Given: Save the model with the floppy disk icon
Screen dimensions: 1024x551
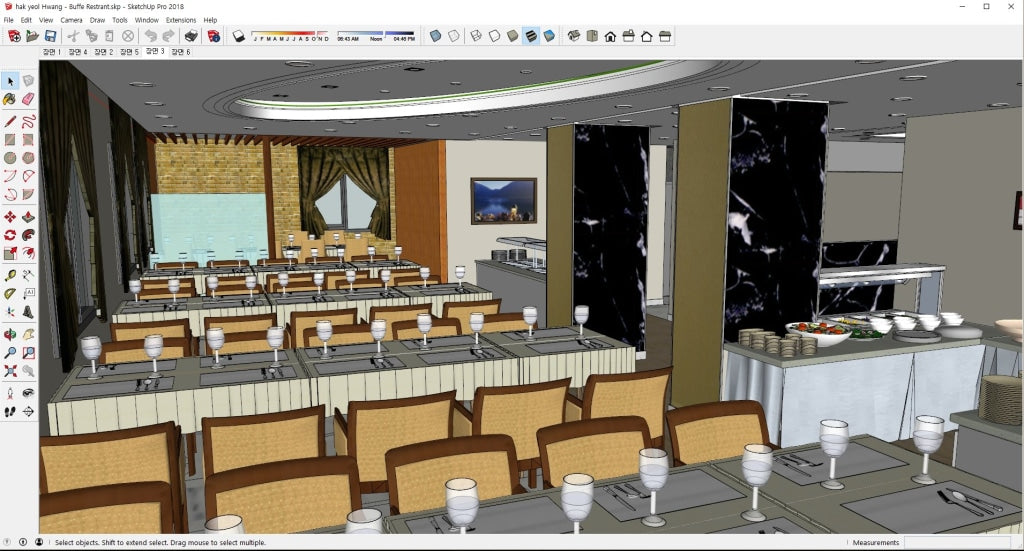Looking at the screenshot, I should pos(50,37).
